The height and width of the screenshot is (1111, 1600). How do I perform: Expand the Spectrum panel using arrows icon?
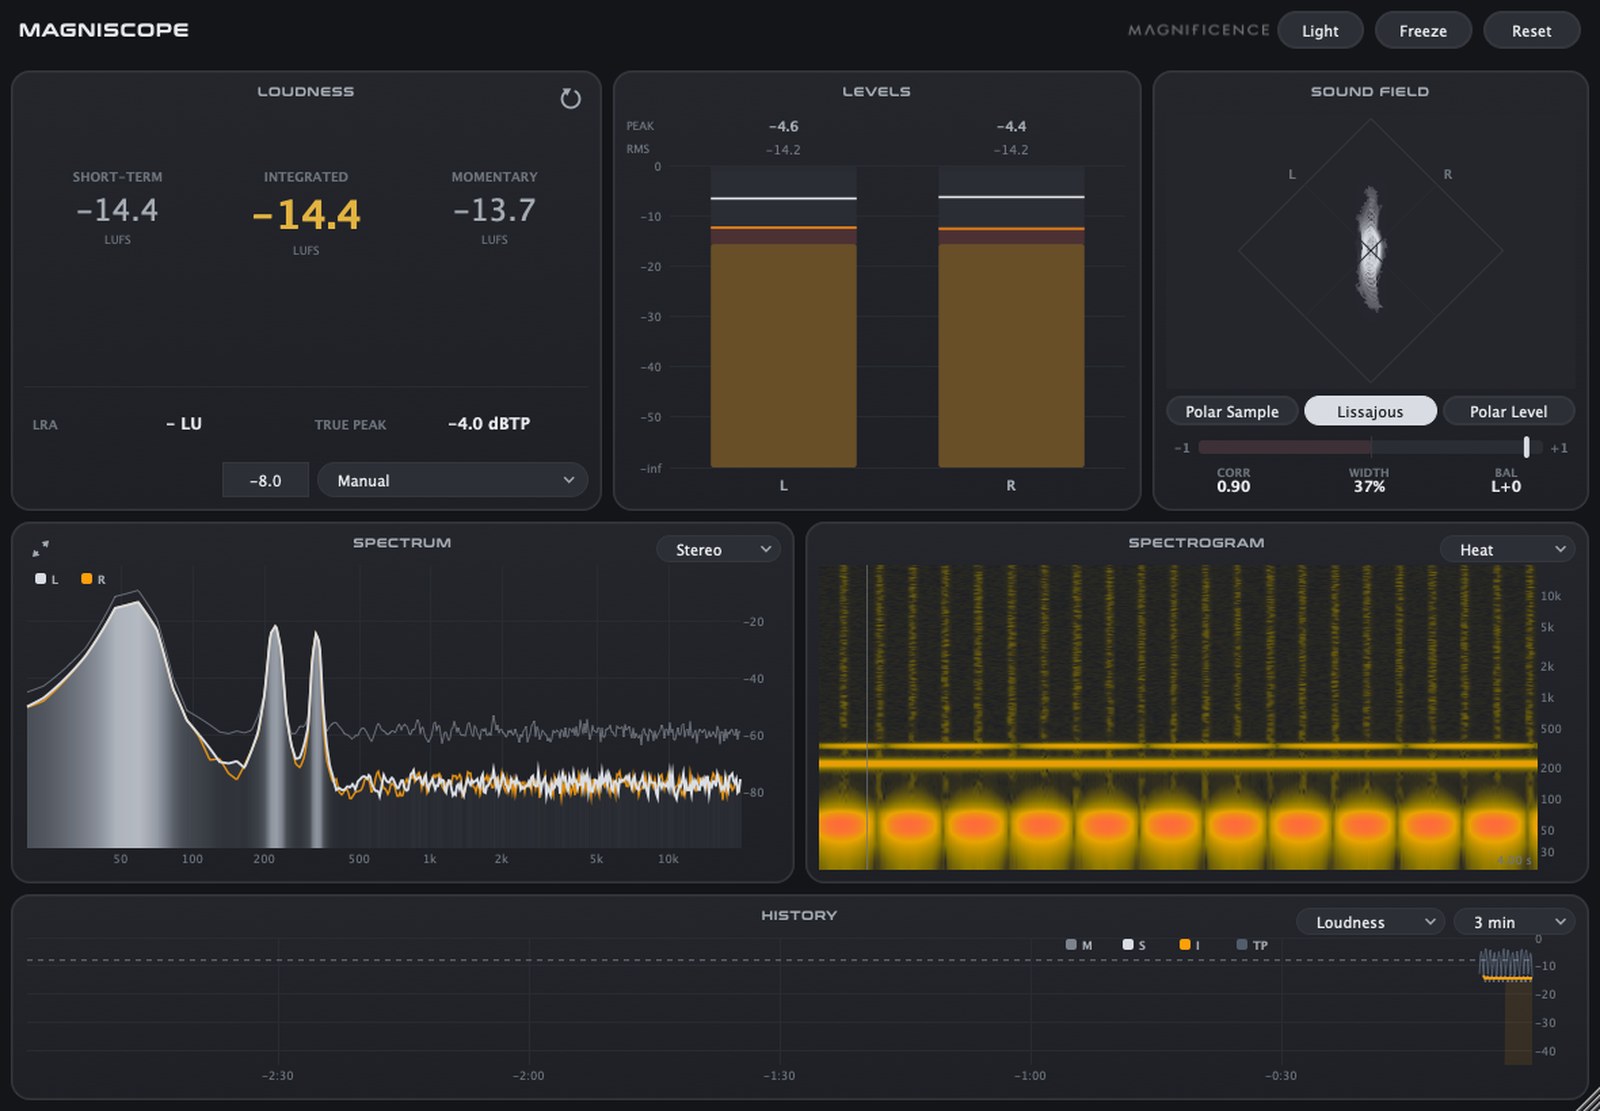(x=40, y=548)
